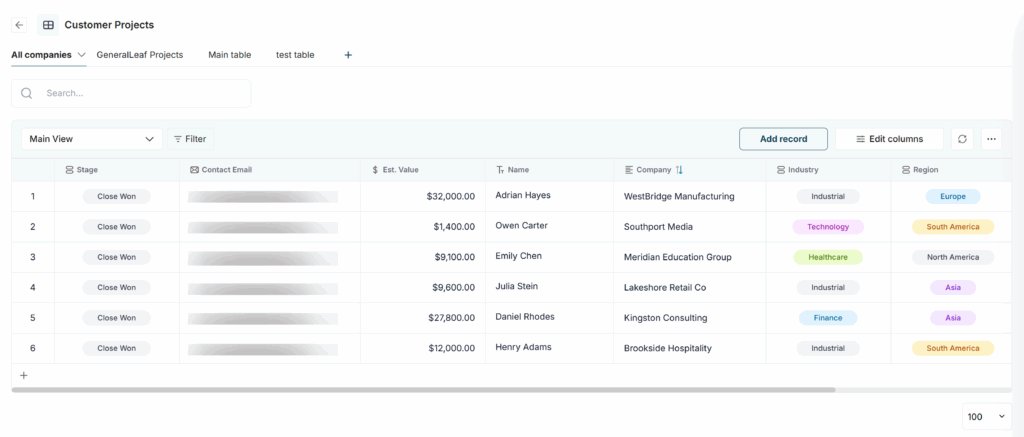Click the Edit columns button
1024x437 pixels.
click(x=889, y=139)
